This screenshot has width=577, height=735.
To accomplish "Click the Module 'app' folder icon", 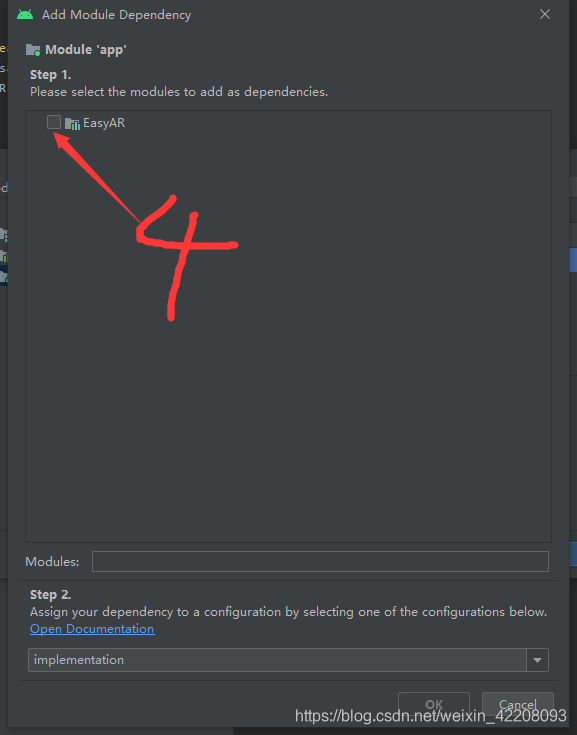I will 33,50.
